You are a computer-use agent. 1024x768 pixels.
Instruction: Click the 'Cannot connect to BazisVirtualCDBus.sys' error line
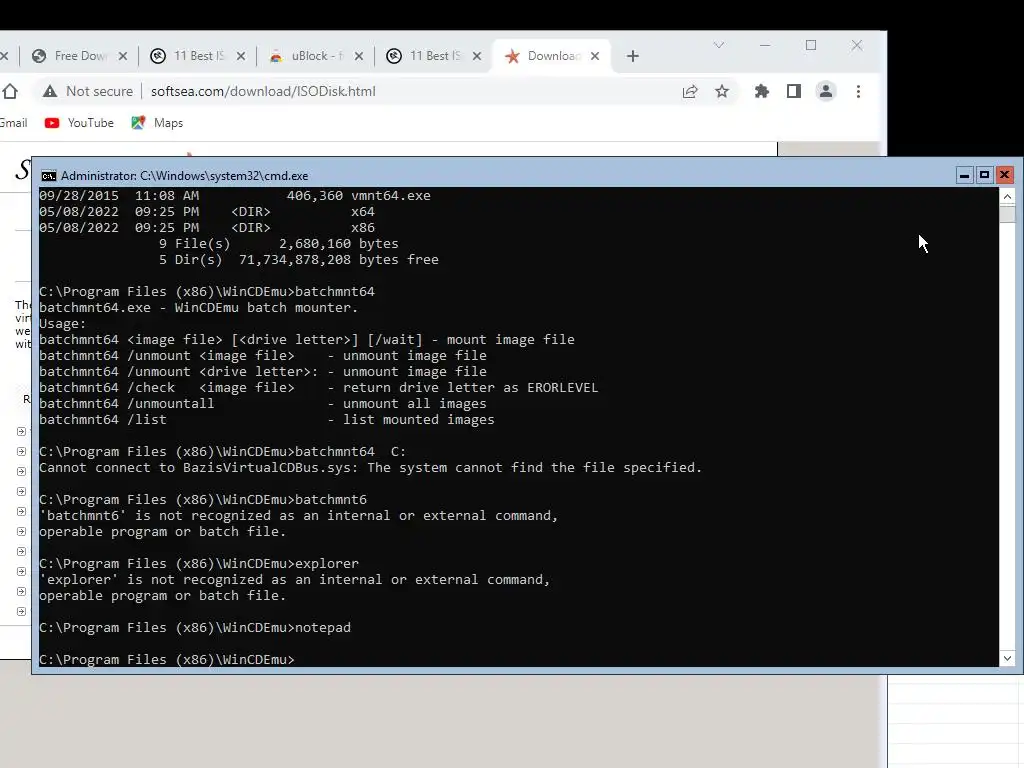pyautogui.click(x=370, y=468)
